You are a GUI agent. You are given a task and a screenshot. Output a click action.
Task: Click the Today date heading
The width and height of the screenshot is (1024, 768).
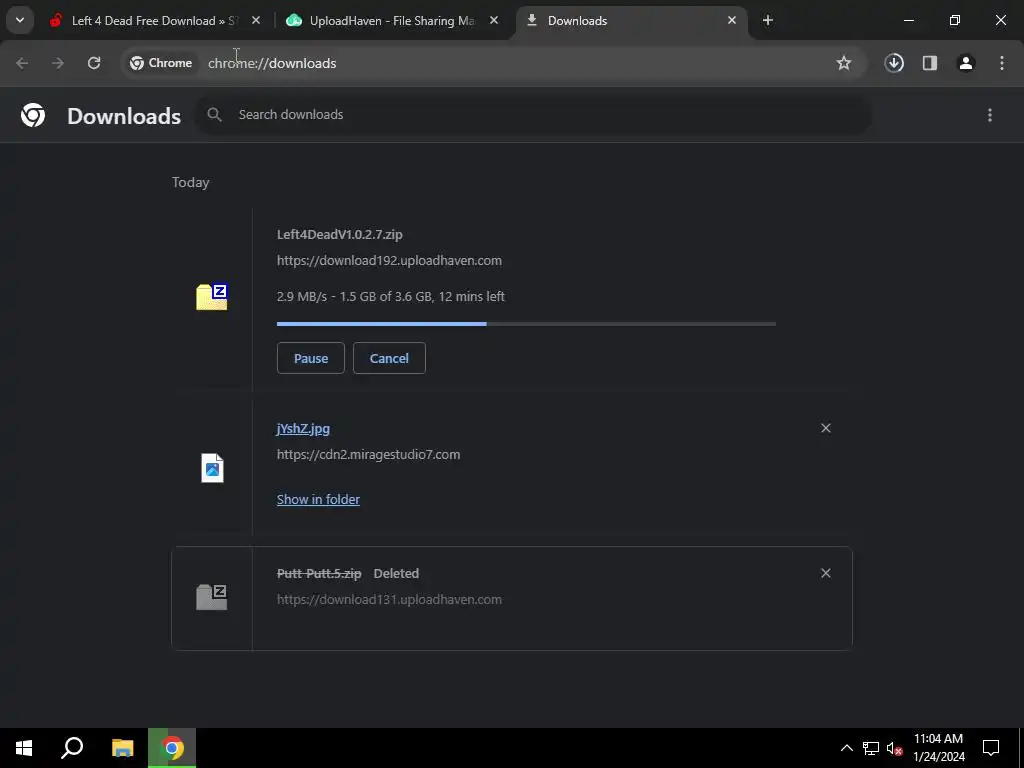click(x=191, y=182)
